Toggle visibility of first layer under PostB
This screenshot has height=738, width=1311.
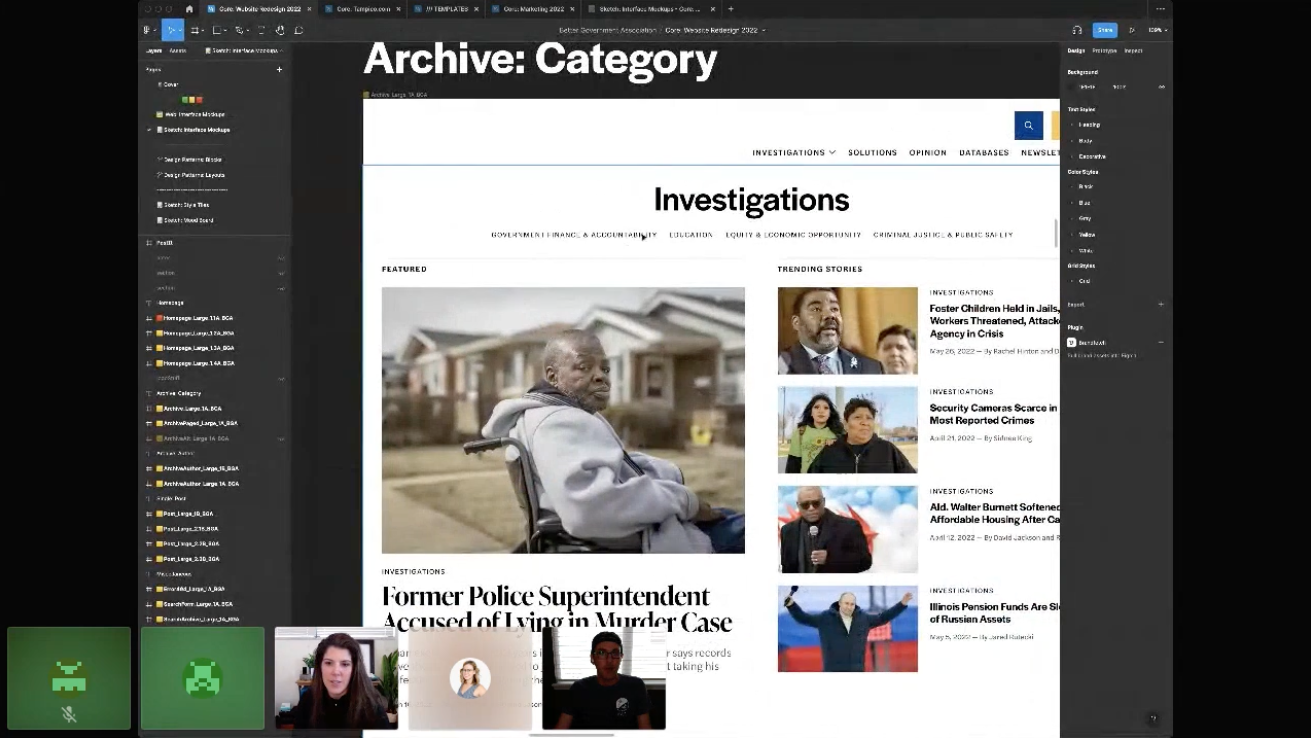tap(281, 258)
